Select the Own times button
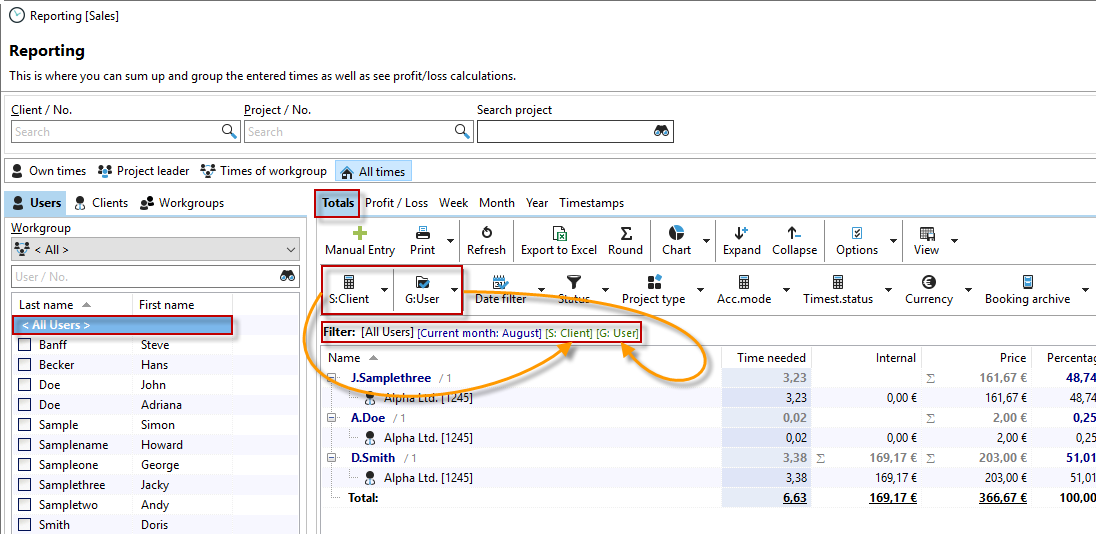Screen dimensions: 1096x534 click(48, 171)
